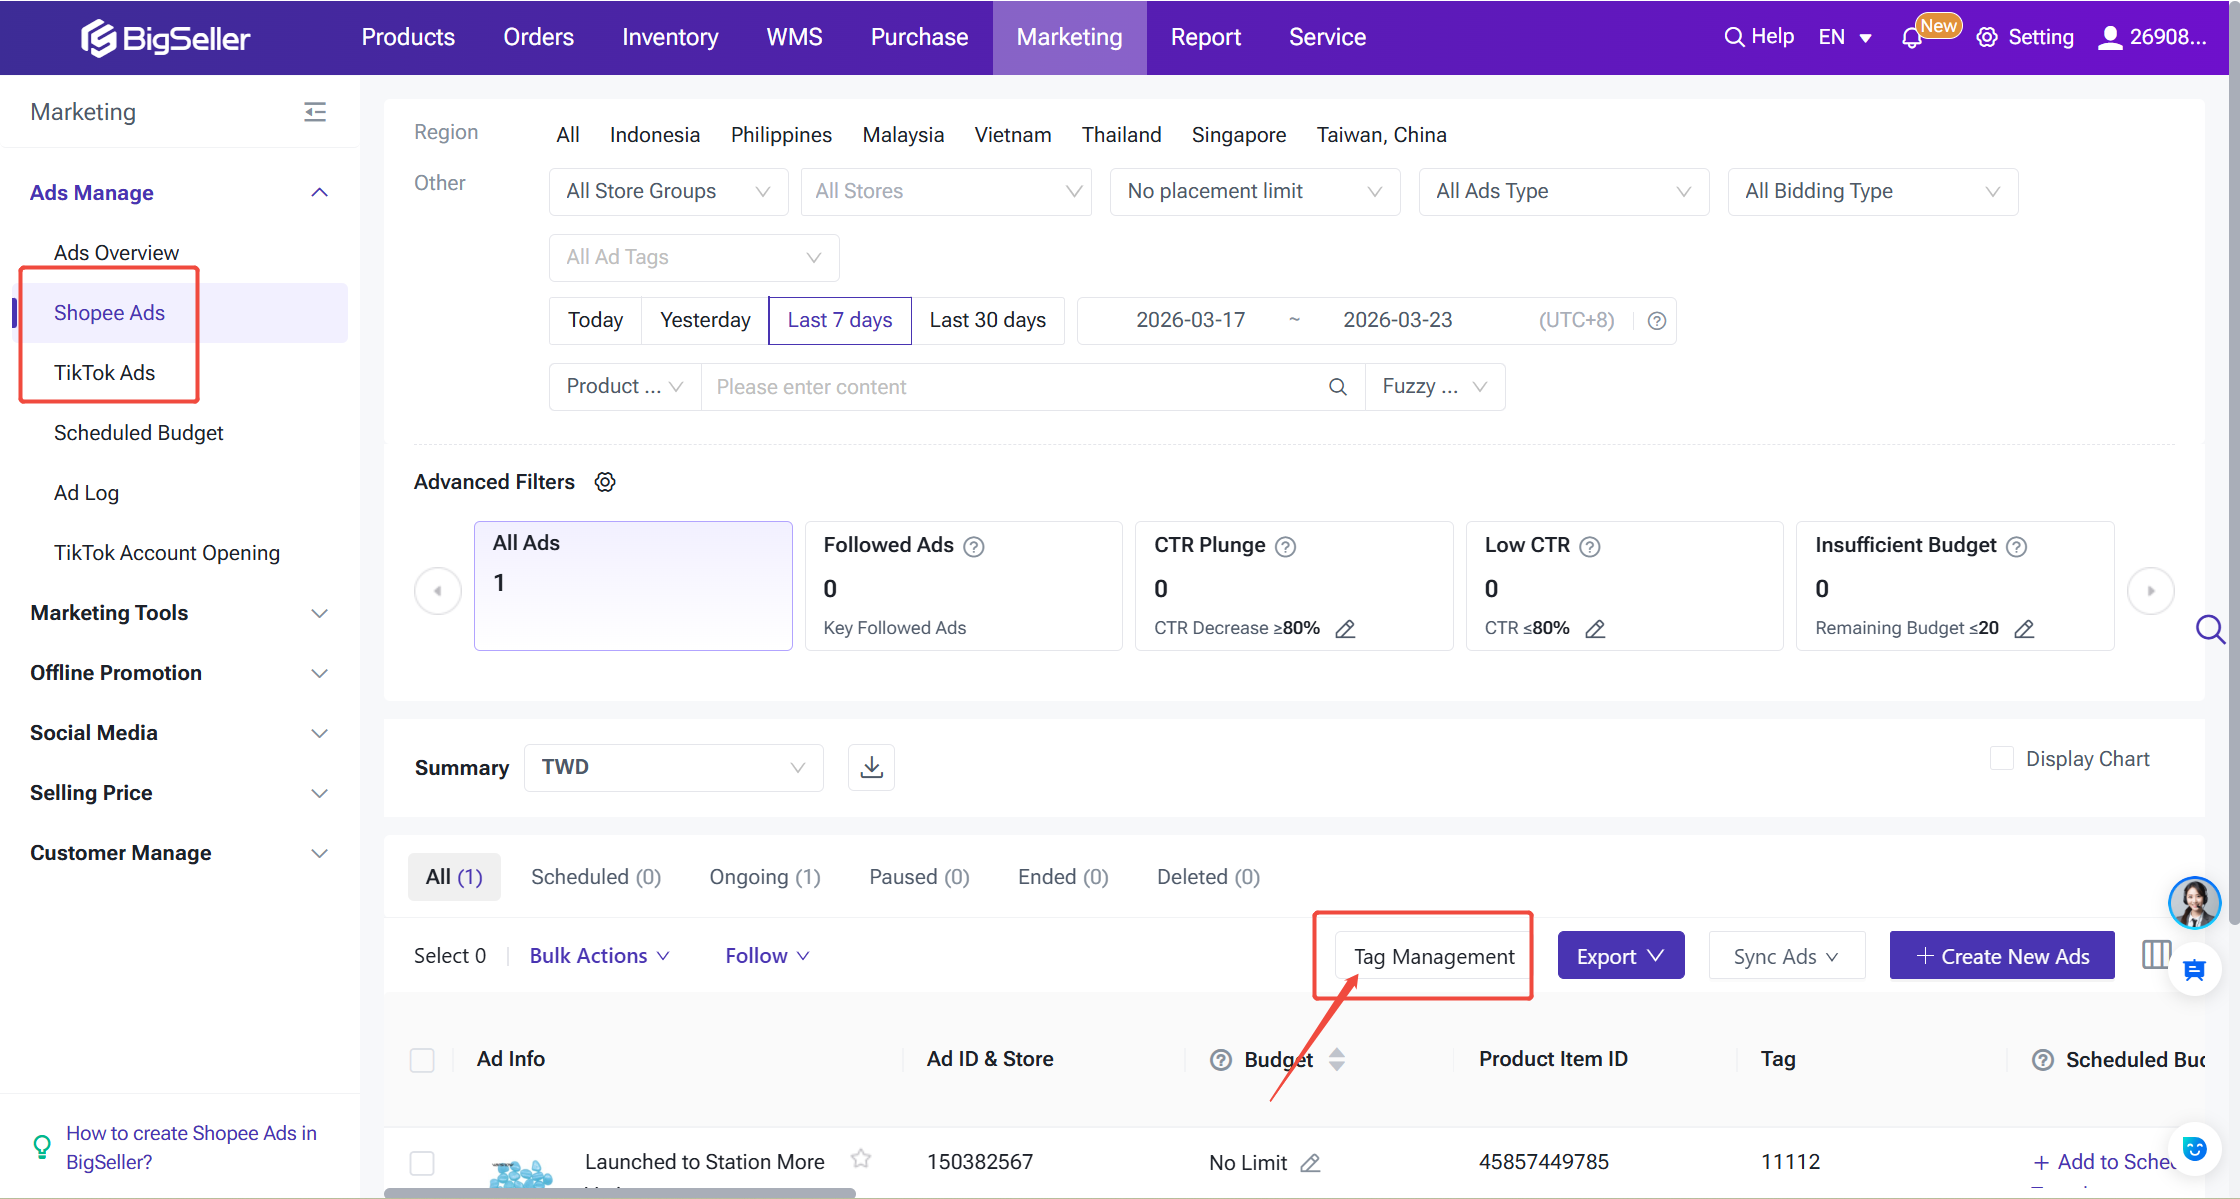
Task: Click the Create New Ads button
Action: tap(2001, 955)
